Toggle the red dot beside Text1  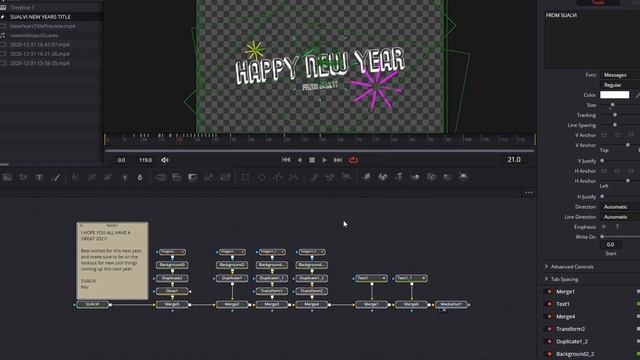(549, 304)
